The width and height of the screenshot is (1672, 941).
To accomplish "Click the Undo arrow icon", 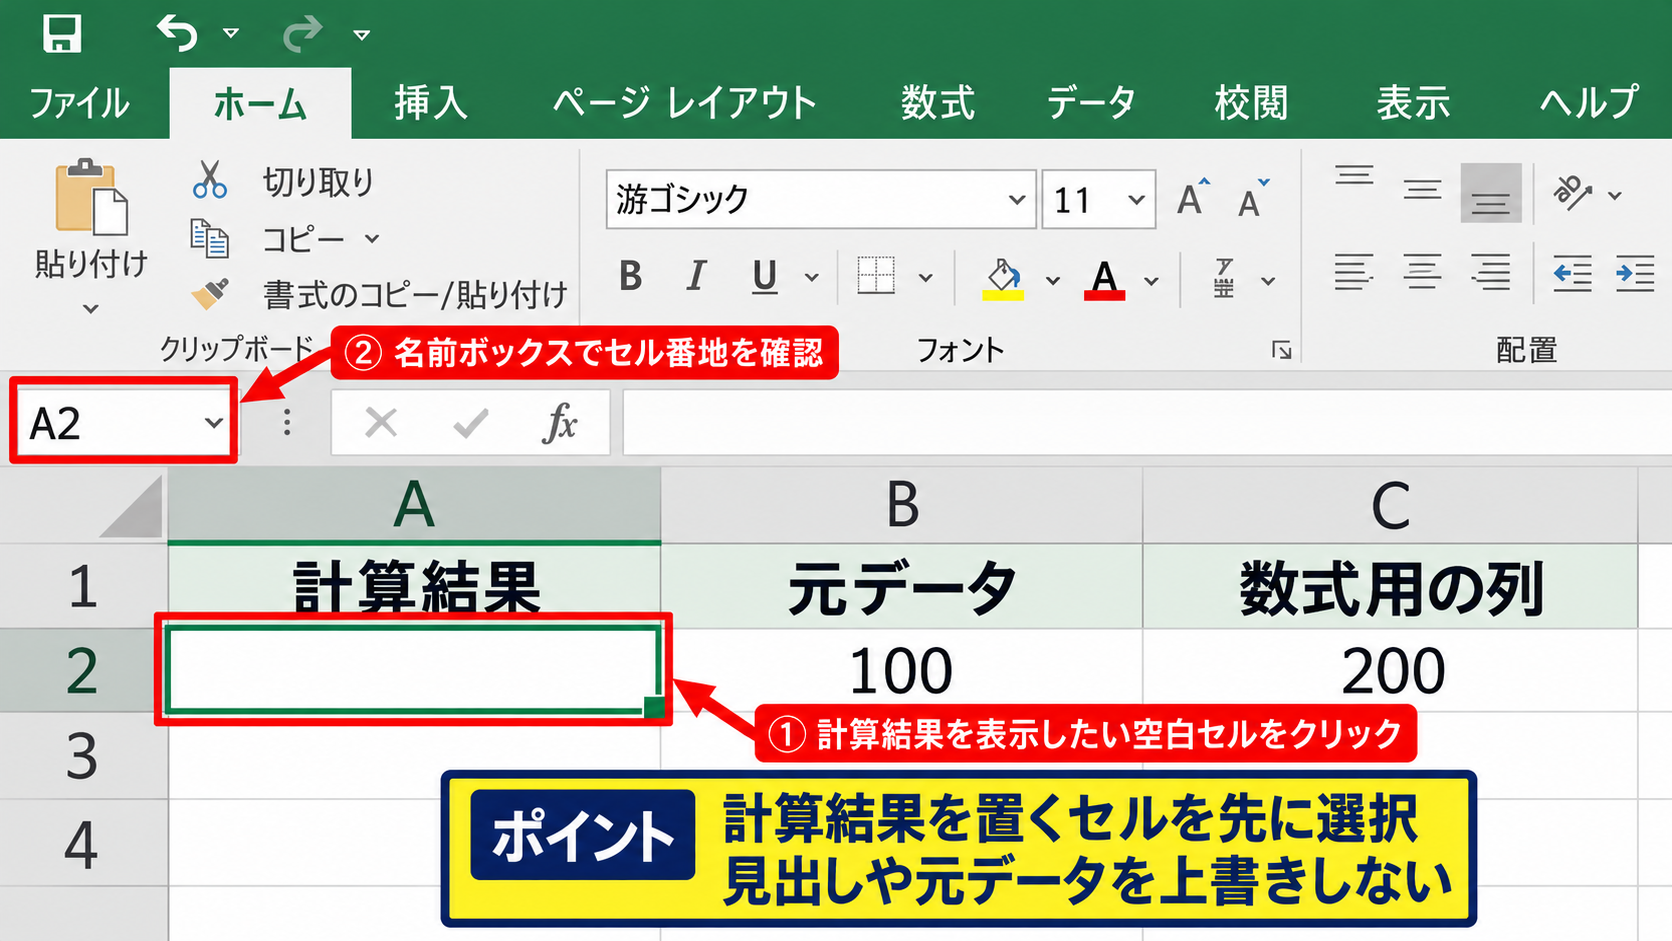I will 177,33.
